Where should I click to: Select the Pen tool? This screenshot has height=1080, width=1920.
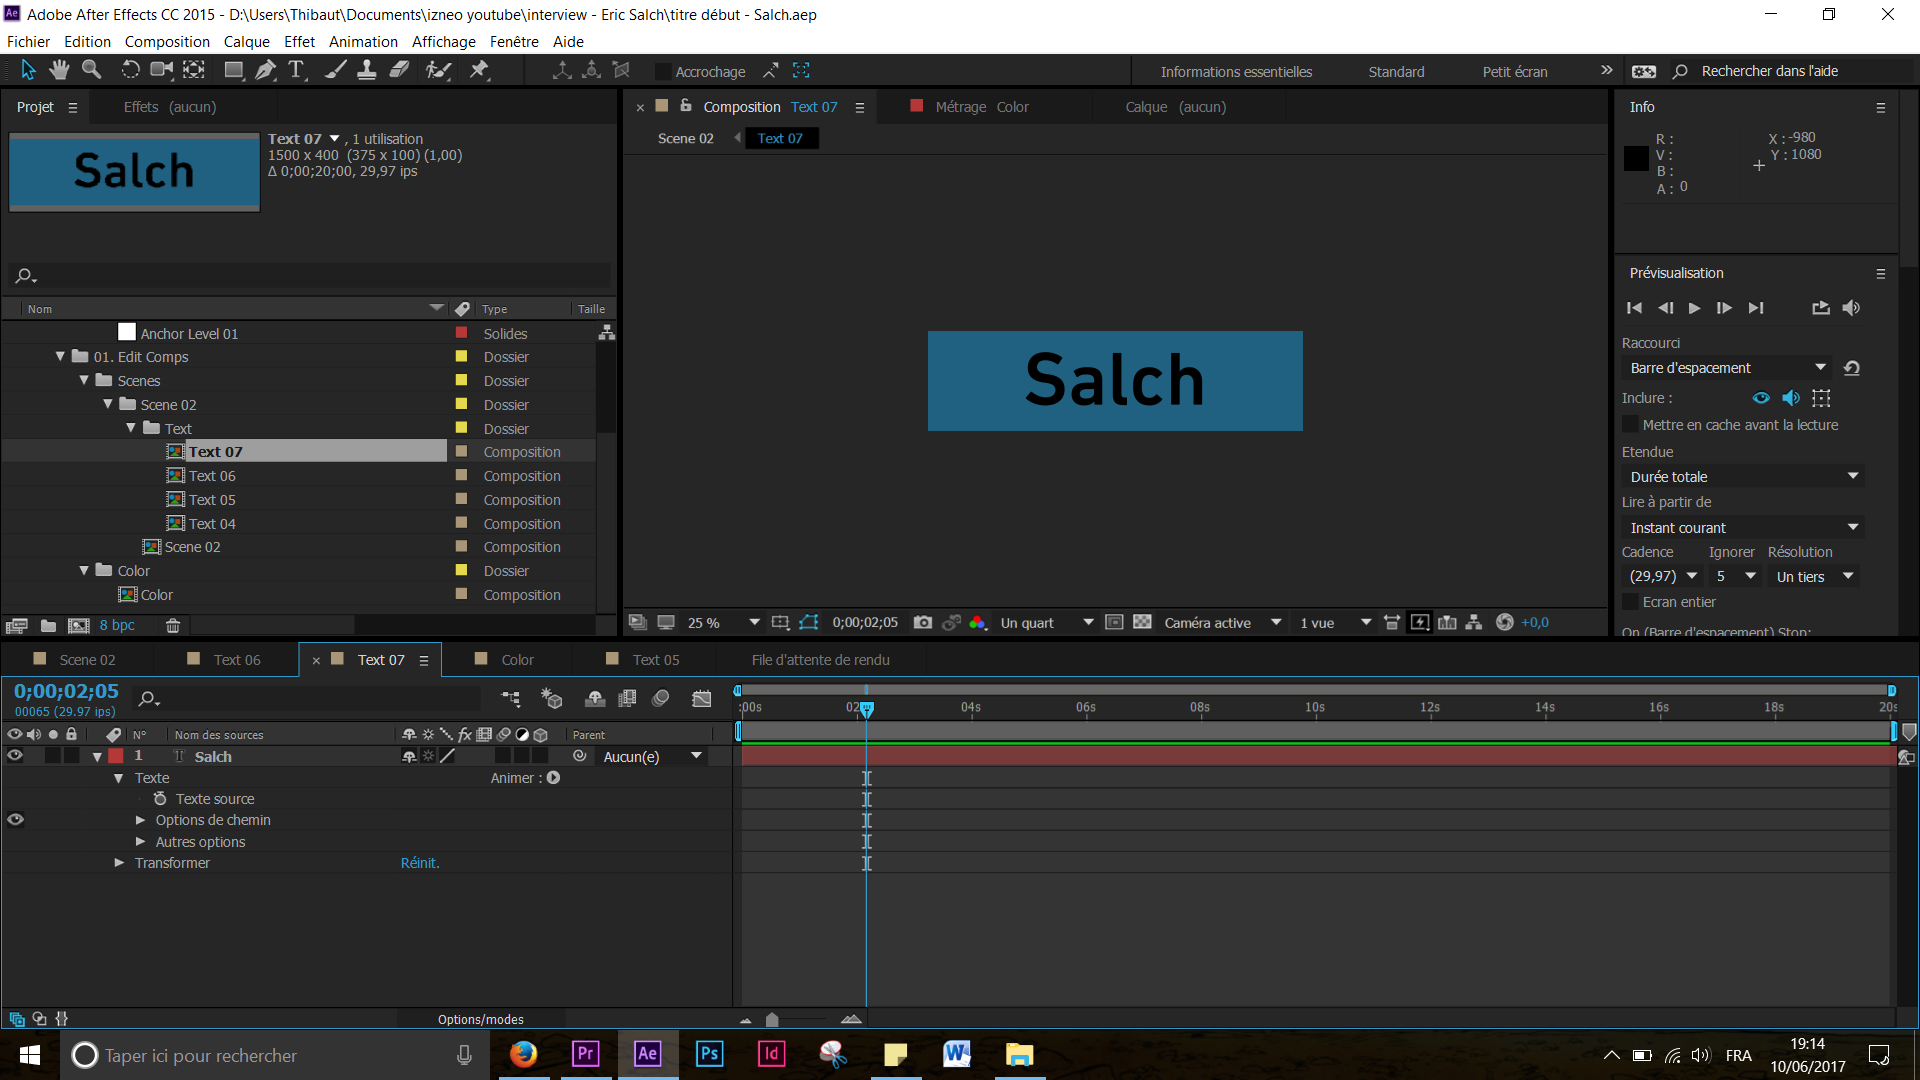pos(265,70)
